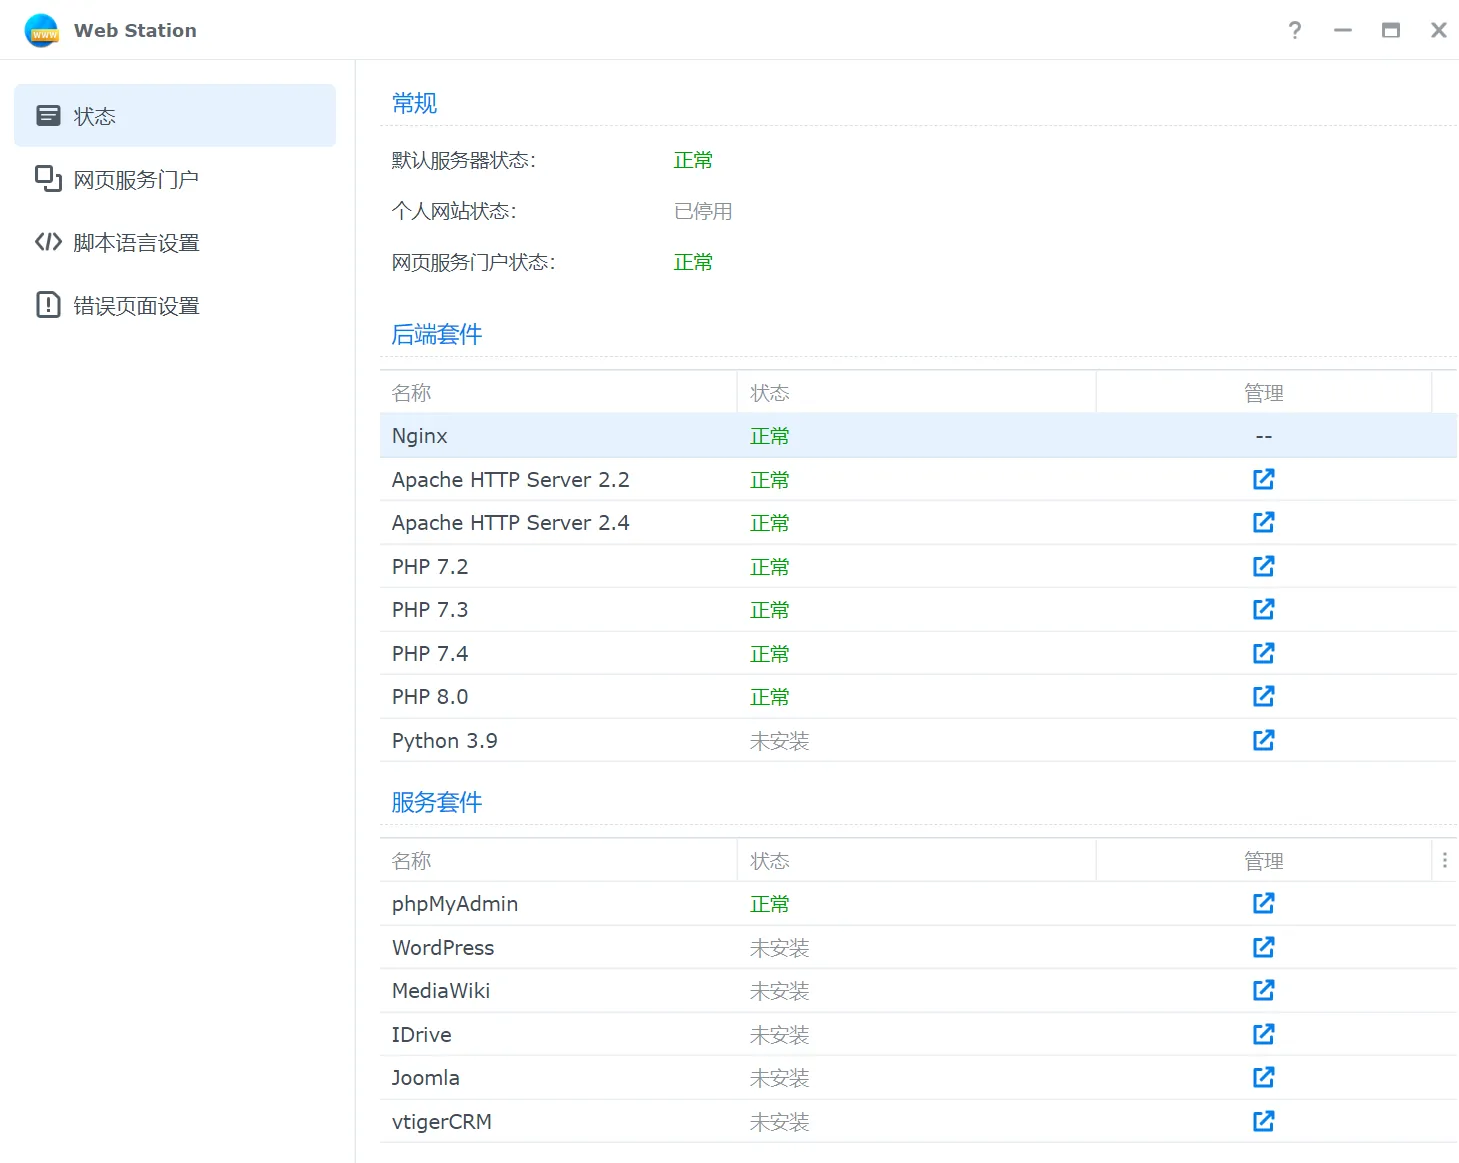Open manage link for Apache HTTP Server 2.2

(x=1263, y=479)
